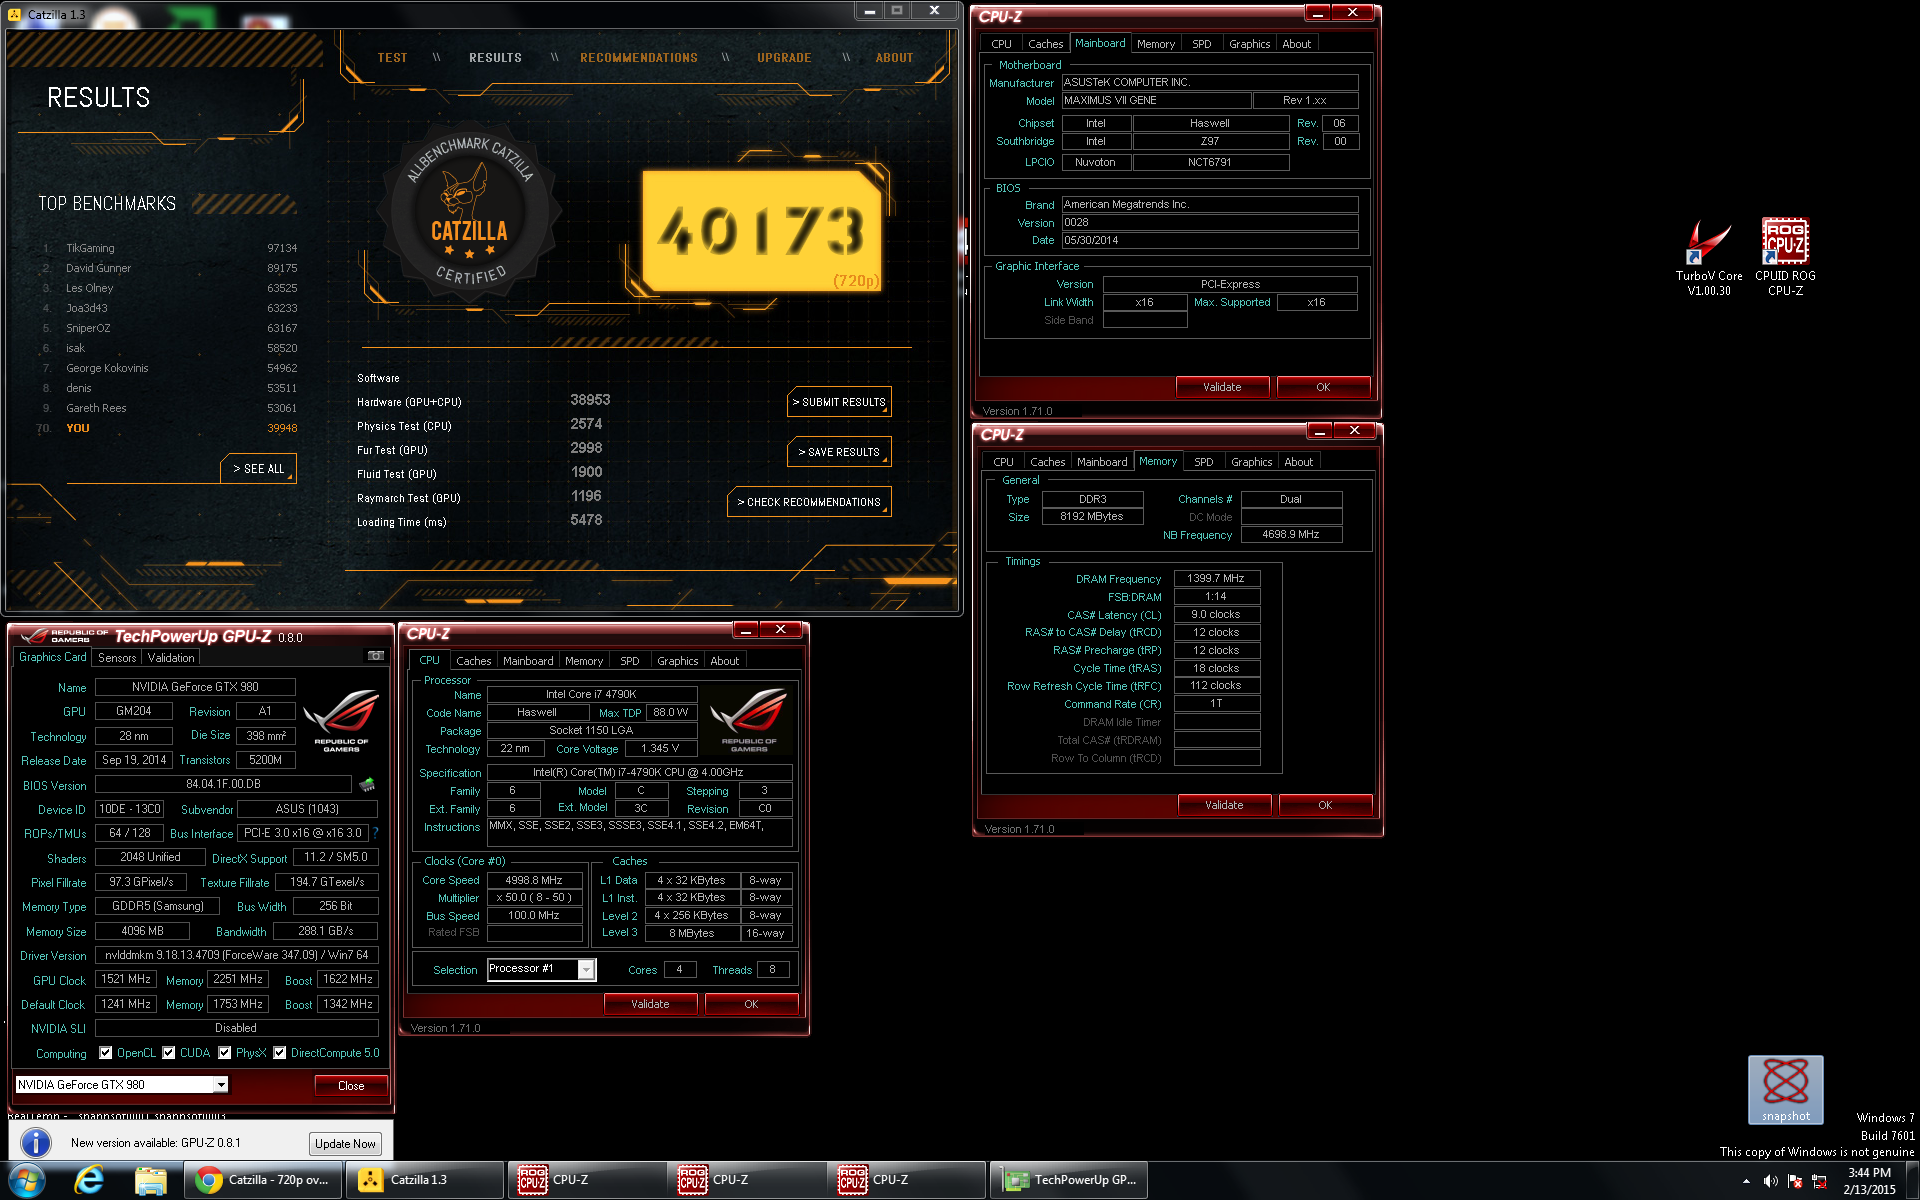Open Internet Explorer from taskbar

point(90,1180)
